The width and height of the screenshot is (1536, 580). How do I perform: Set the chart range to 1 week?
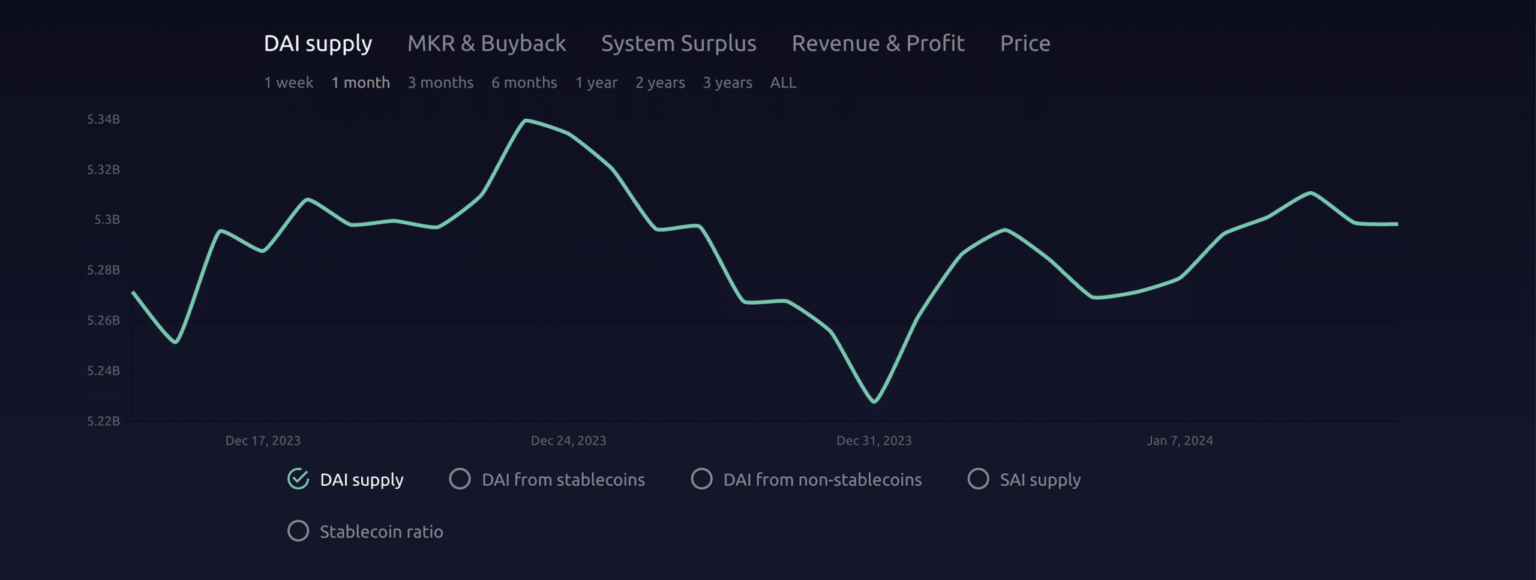click(x=288, y=82)
